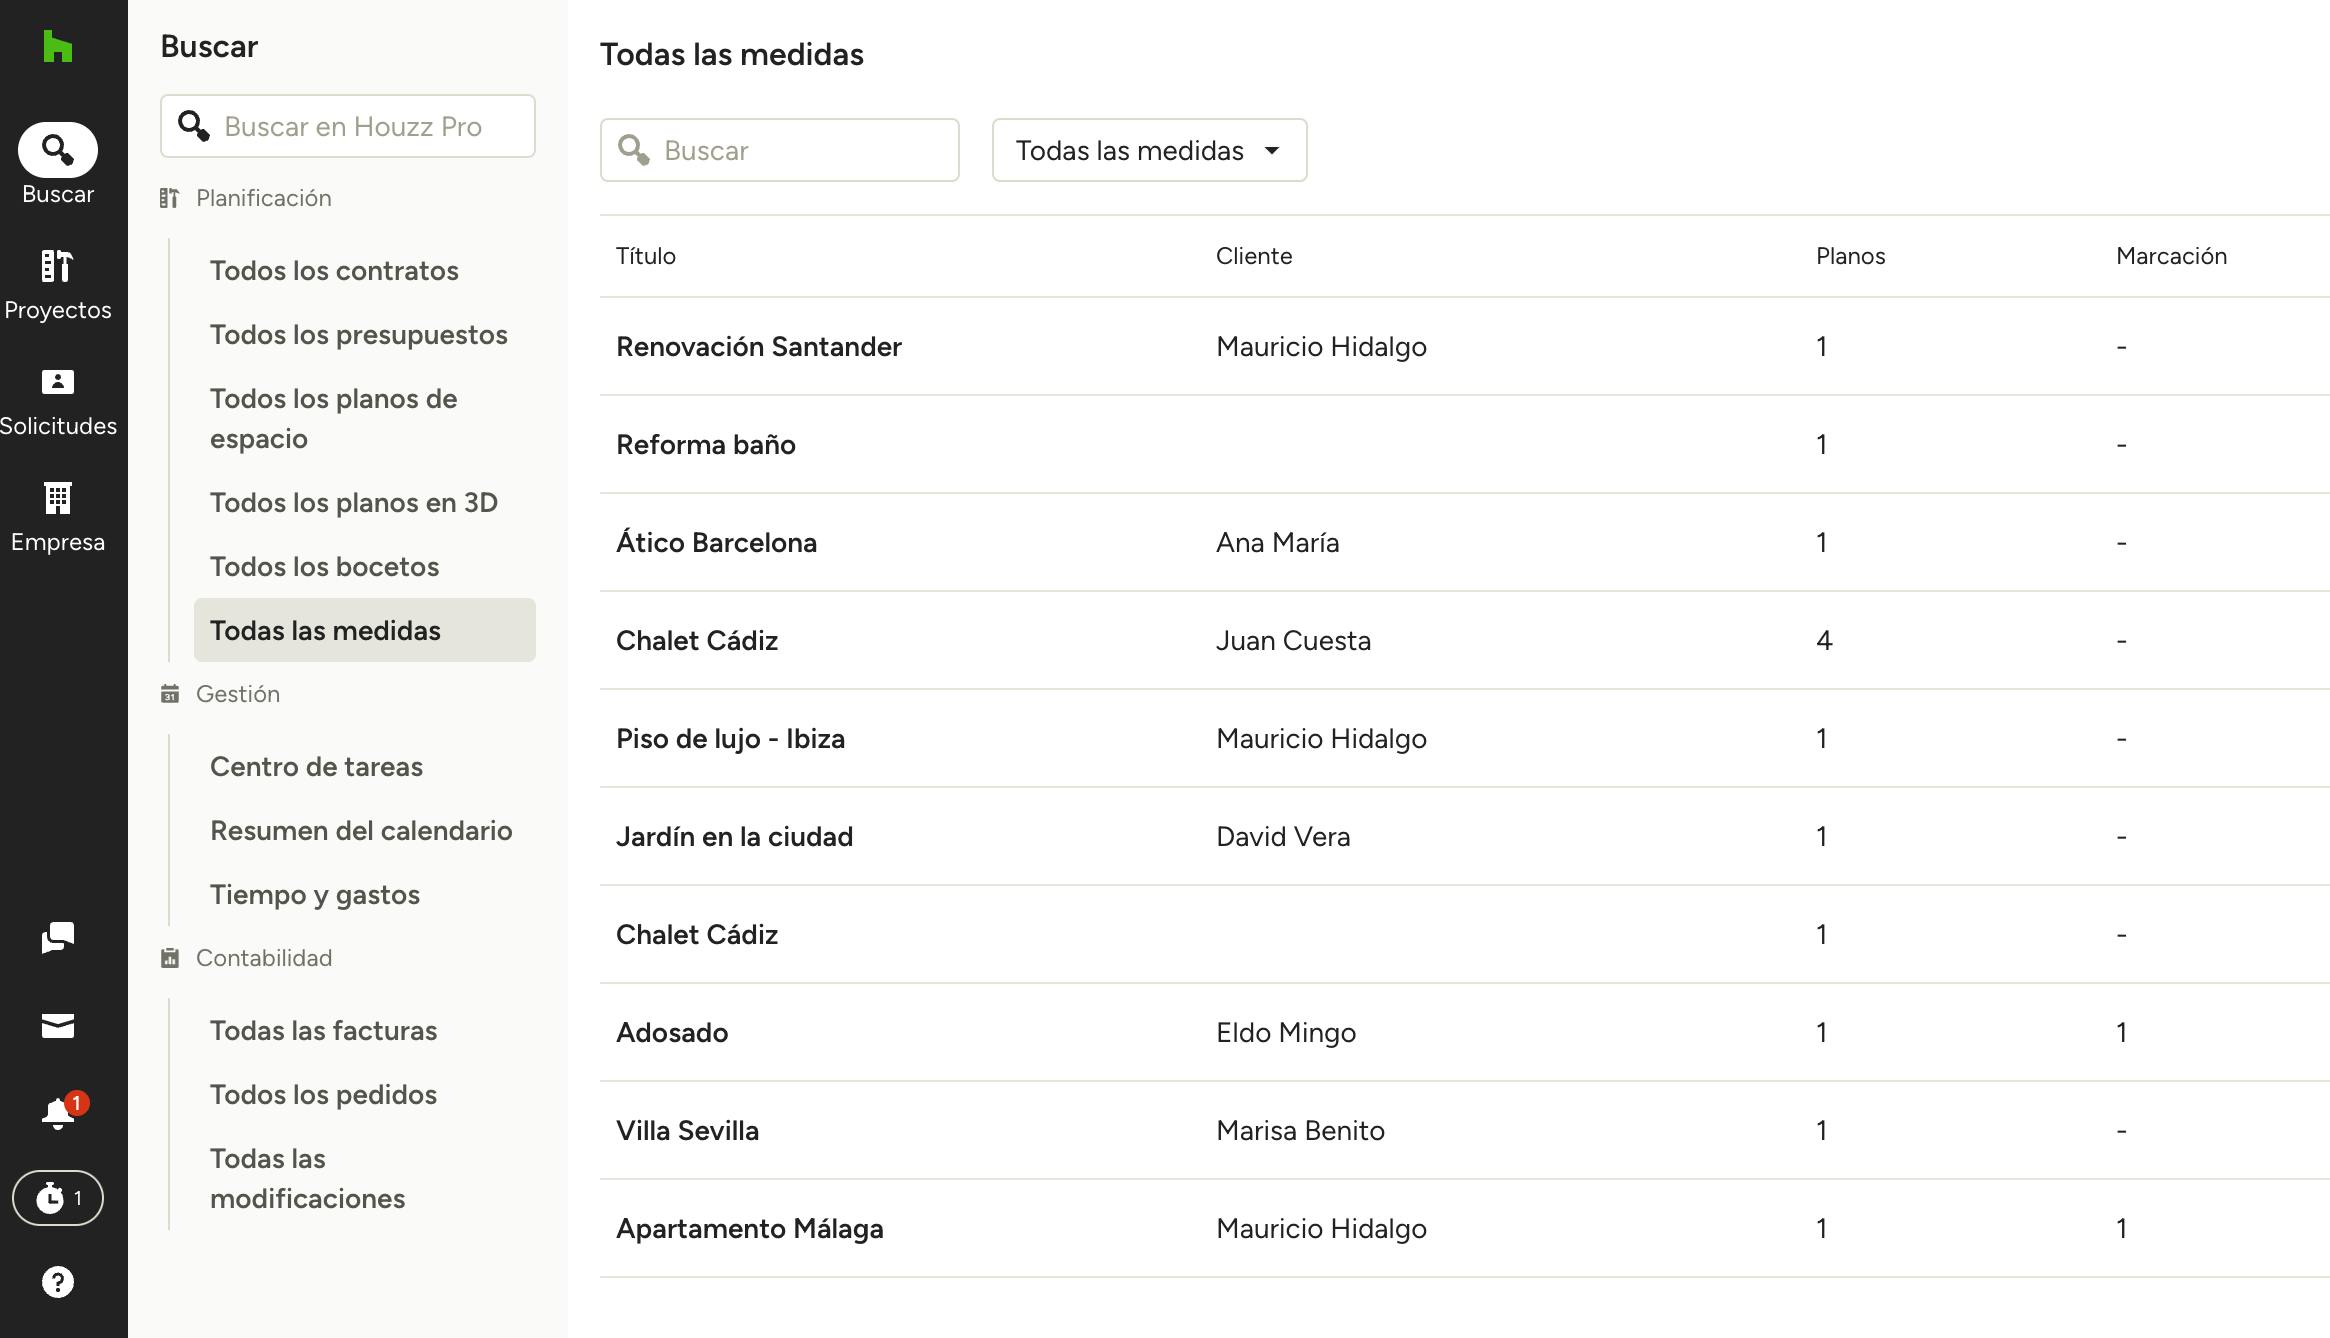Expand the Todas las medidas filter dropdown

coord(1149,150)
